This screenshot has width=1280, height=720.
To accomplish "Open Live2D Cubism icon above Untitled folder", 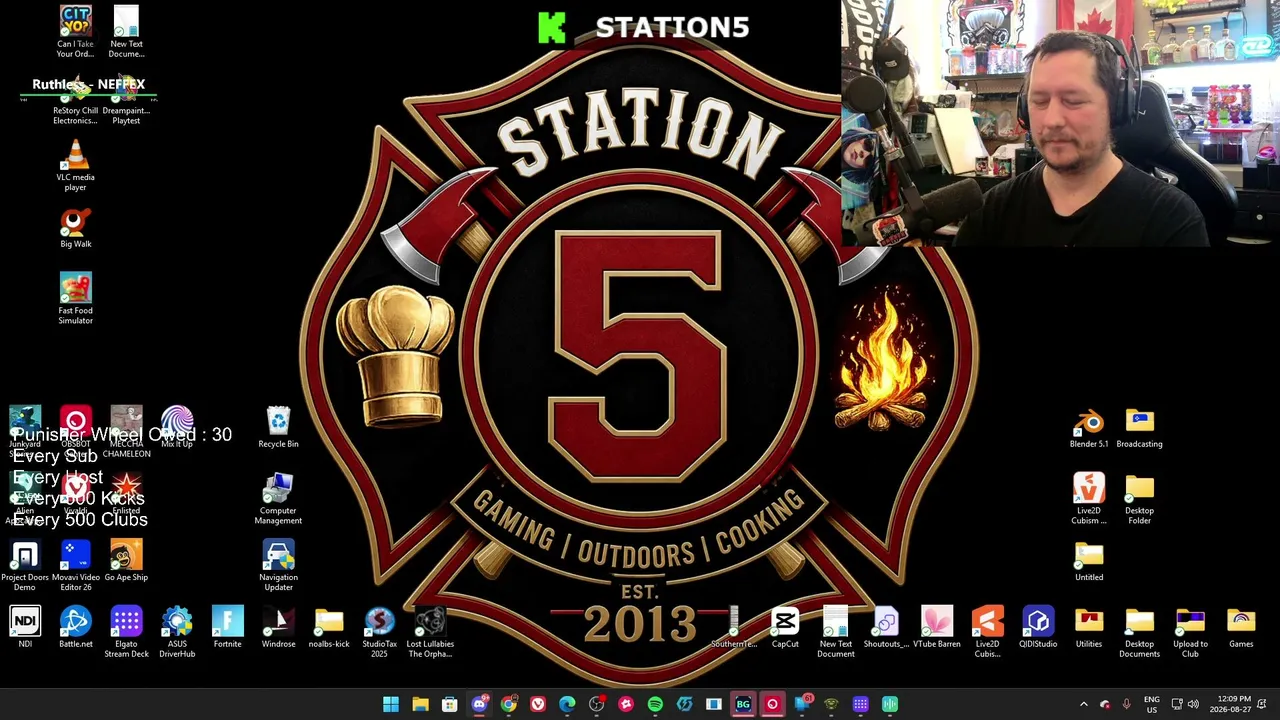I will coord(1089,499).
